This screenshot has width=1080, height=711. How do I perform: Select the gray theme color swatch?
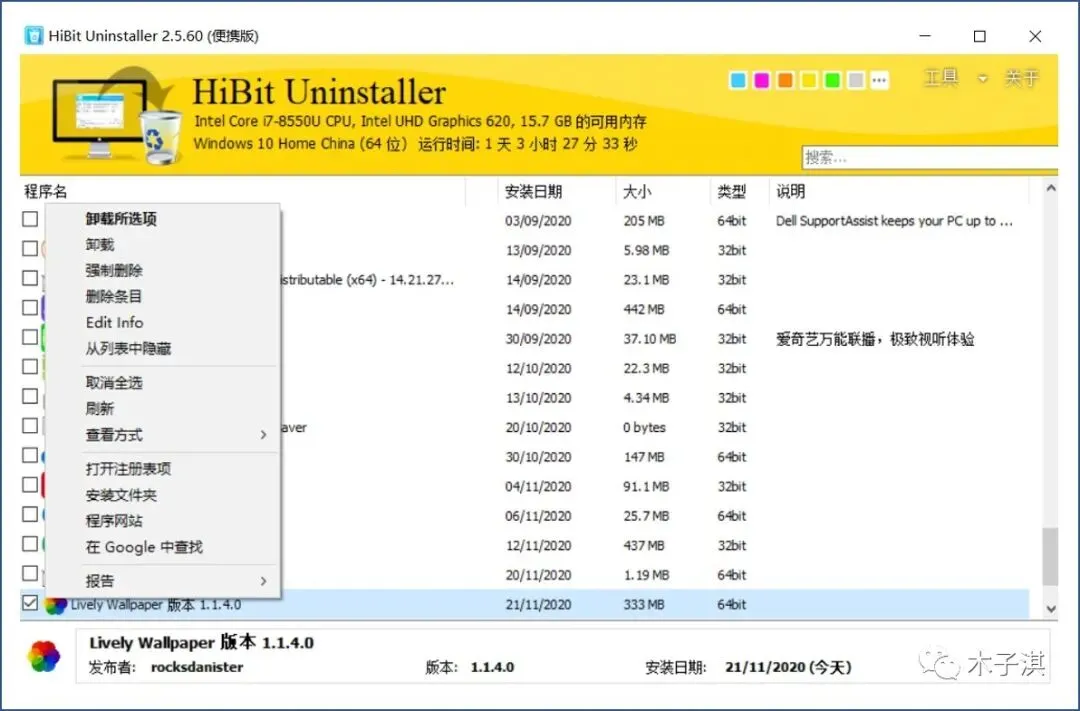pos(855,81)
